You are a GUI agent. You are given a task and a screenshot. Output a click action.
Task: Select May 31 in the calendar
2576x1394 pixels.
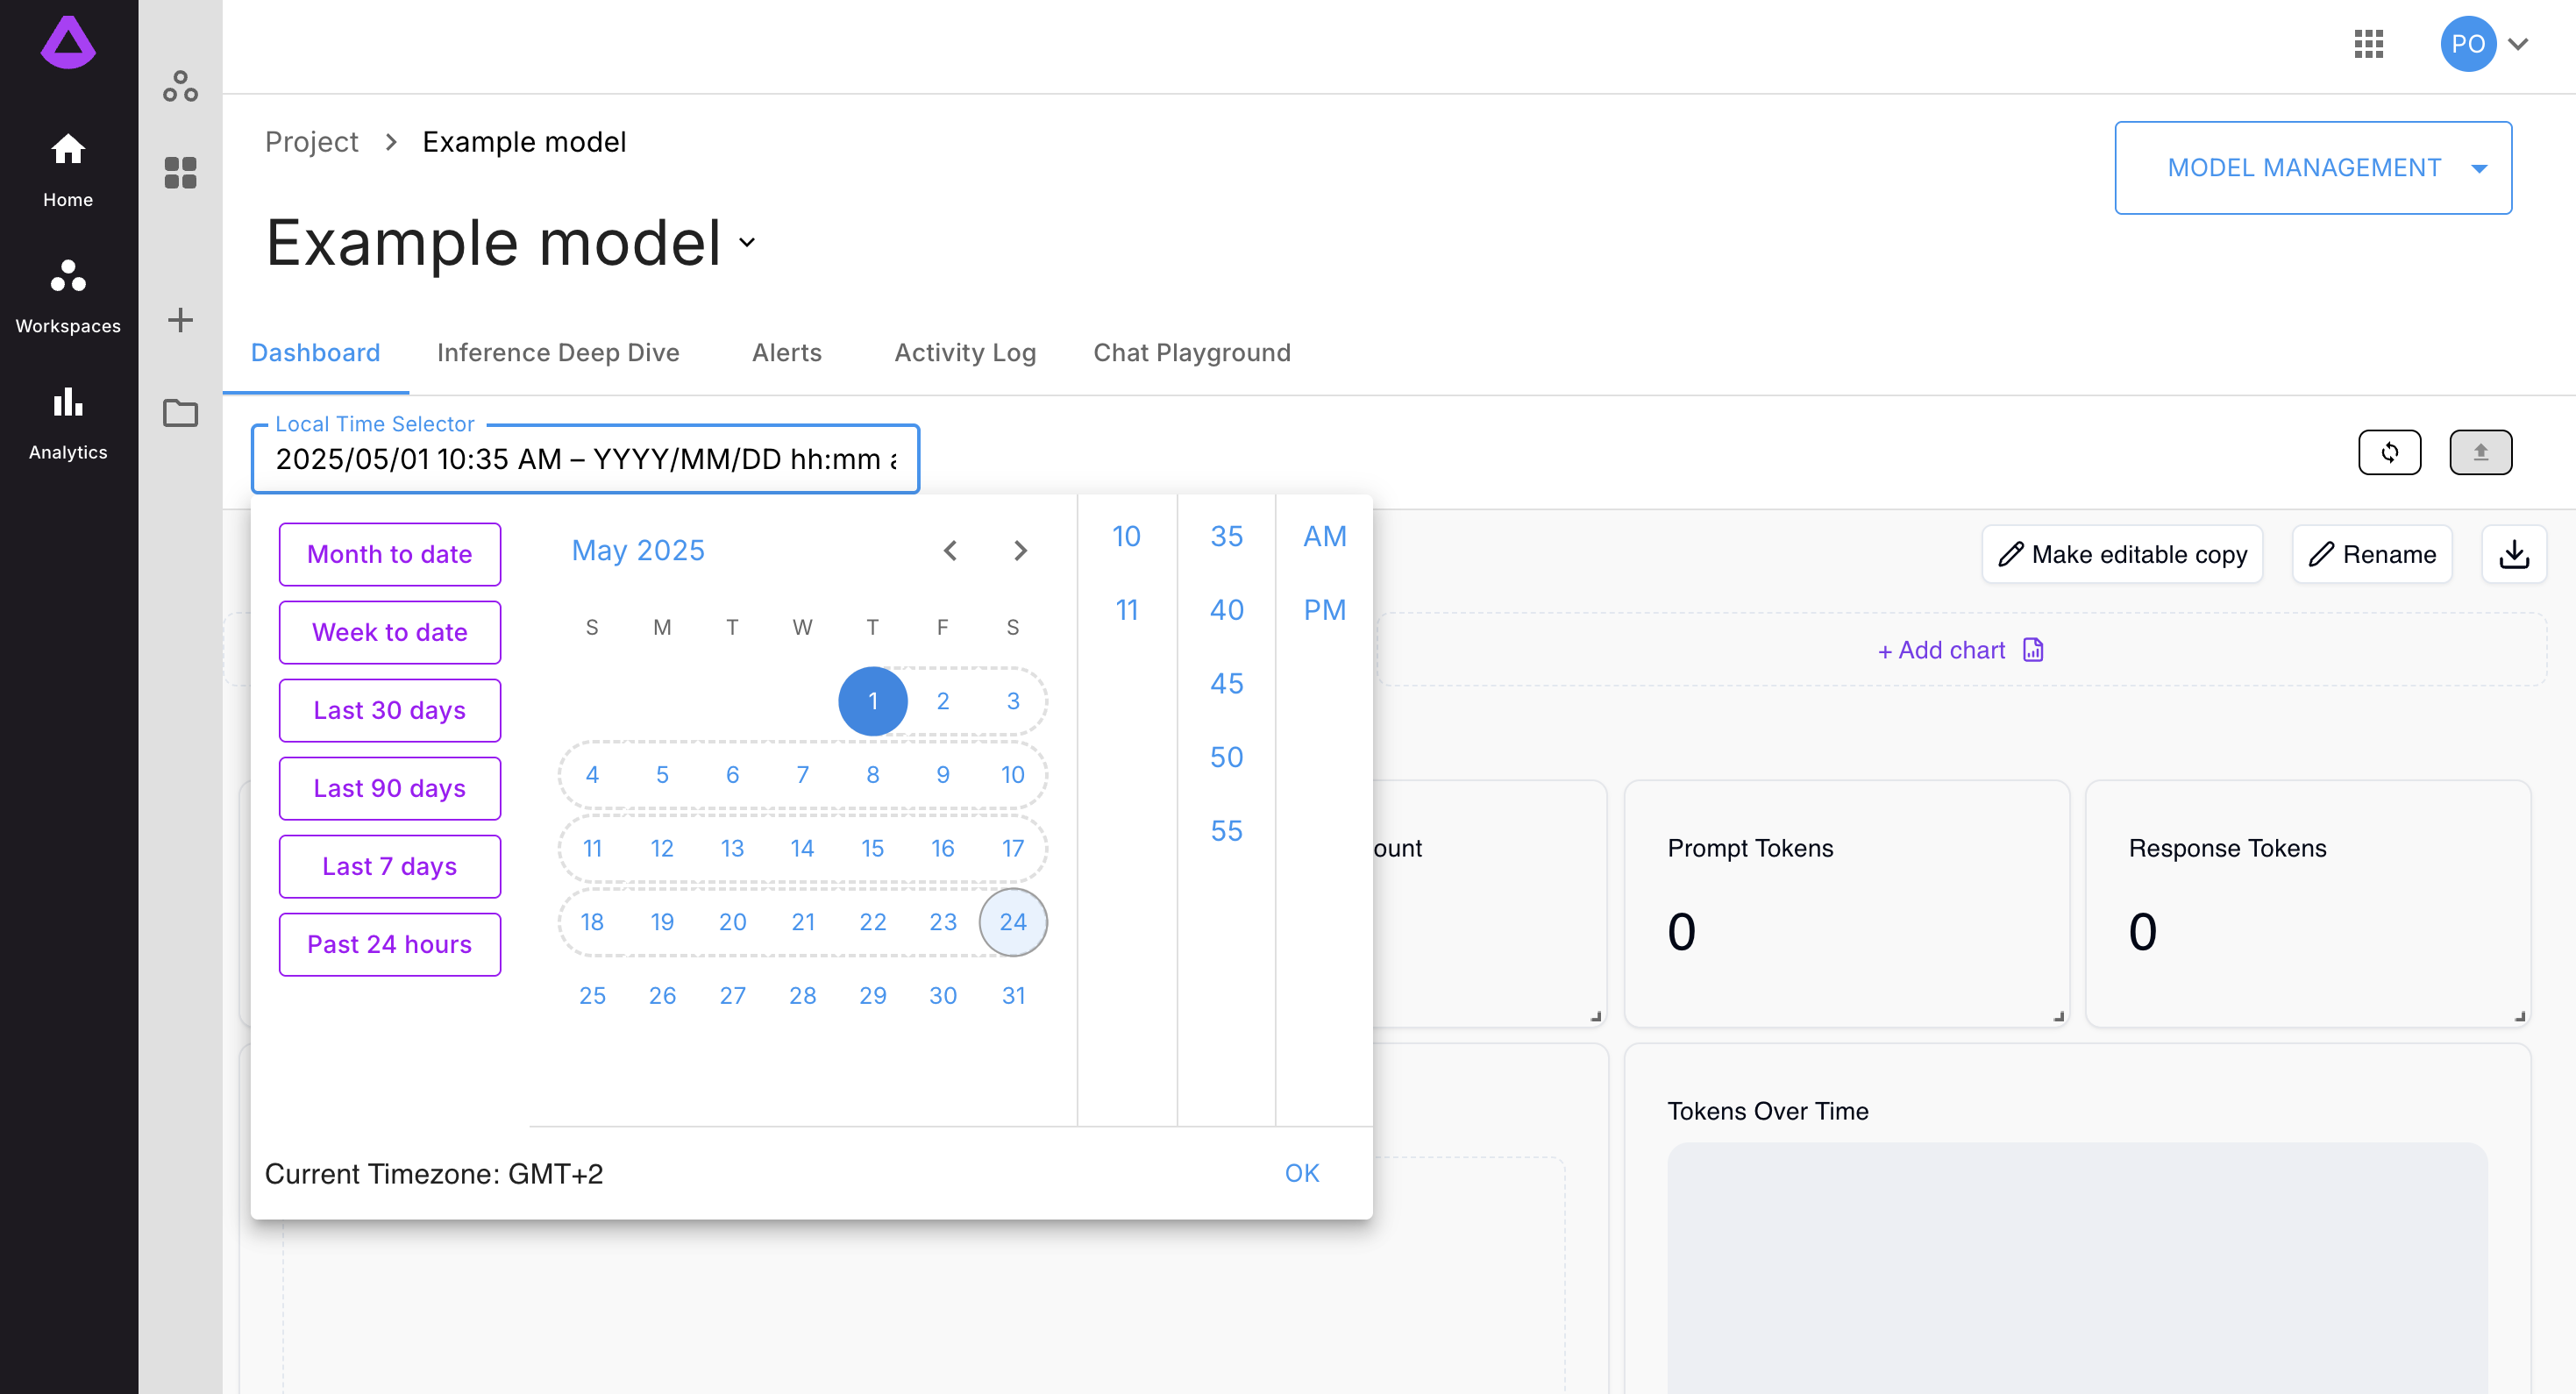click(x=1013, y=995)
